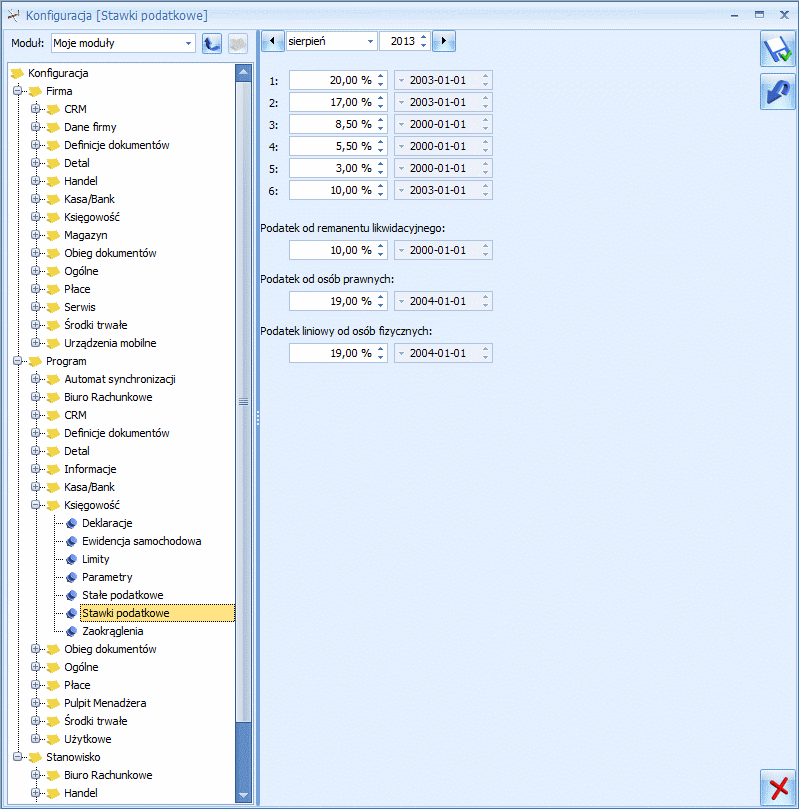The image size is (799, 809).
Task: Click the Zaokrąglenia item icon
Action: [x=72, y=632]
